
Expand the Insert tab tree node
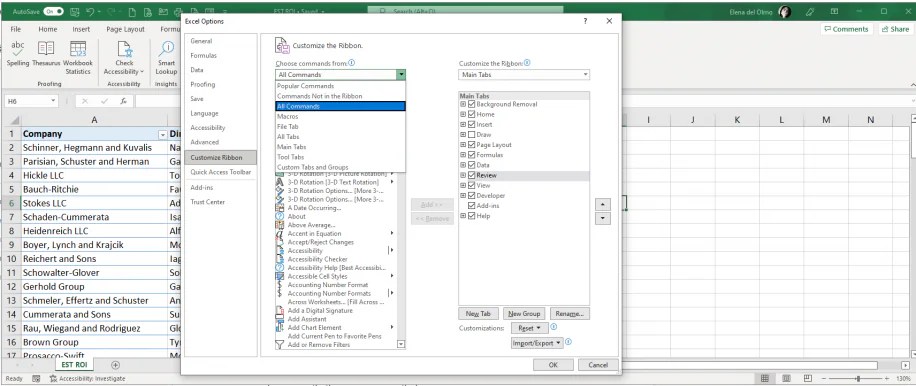coord(463,124)
